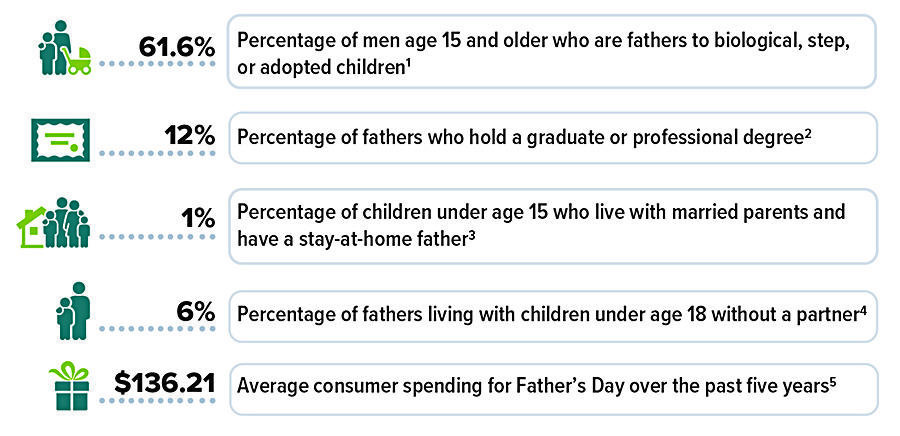Open the stay-at-home father description box
Screen dimensions: 900x436
click(552, 225)
